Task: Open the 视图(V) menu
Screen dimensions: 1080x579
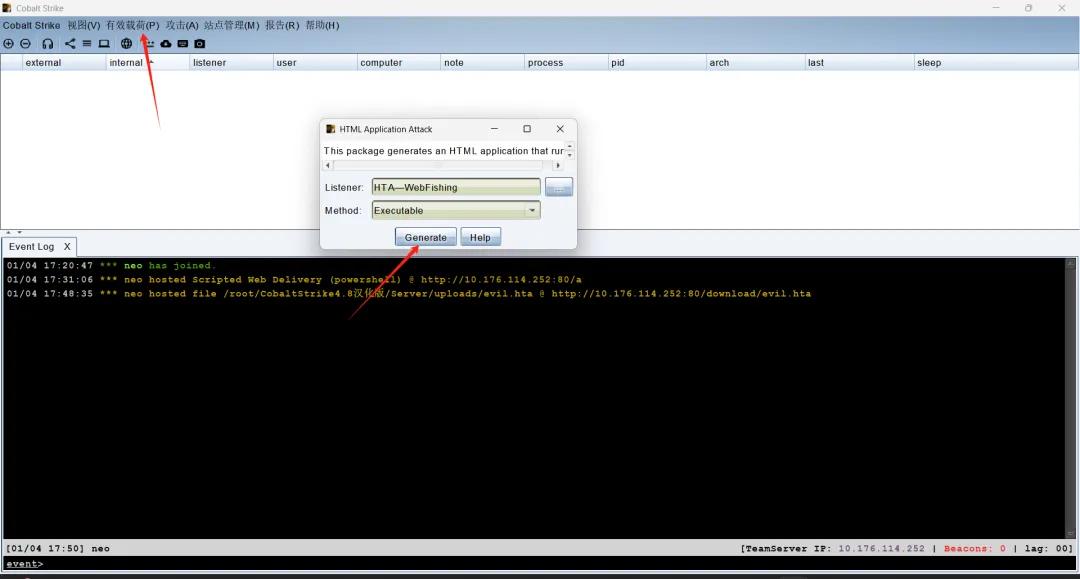Action: click(83, 25)
